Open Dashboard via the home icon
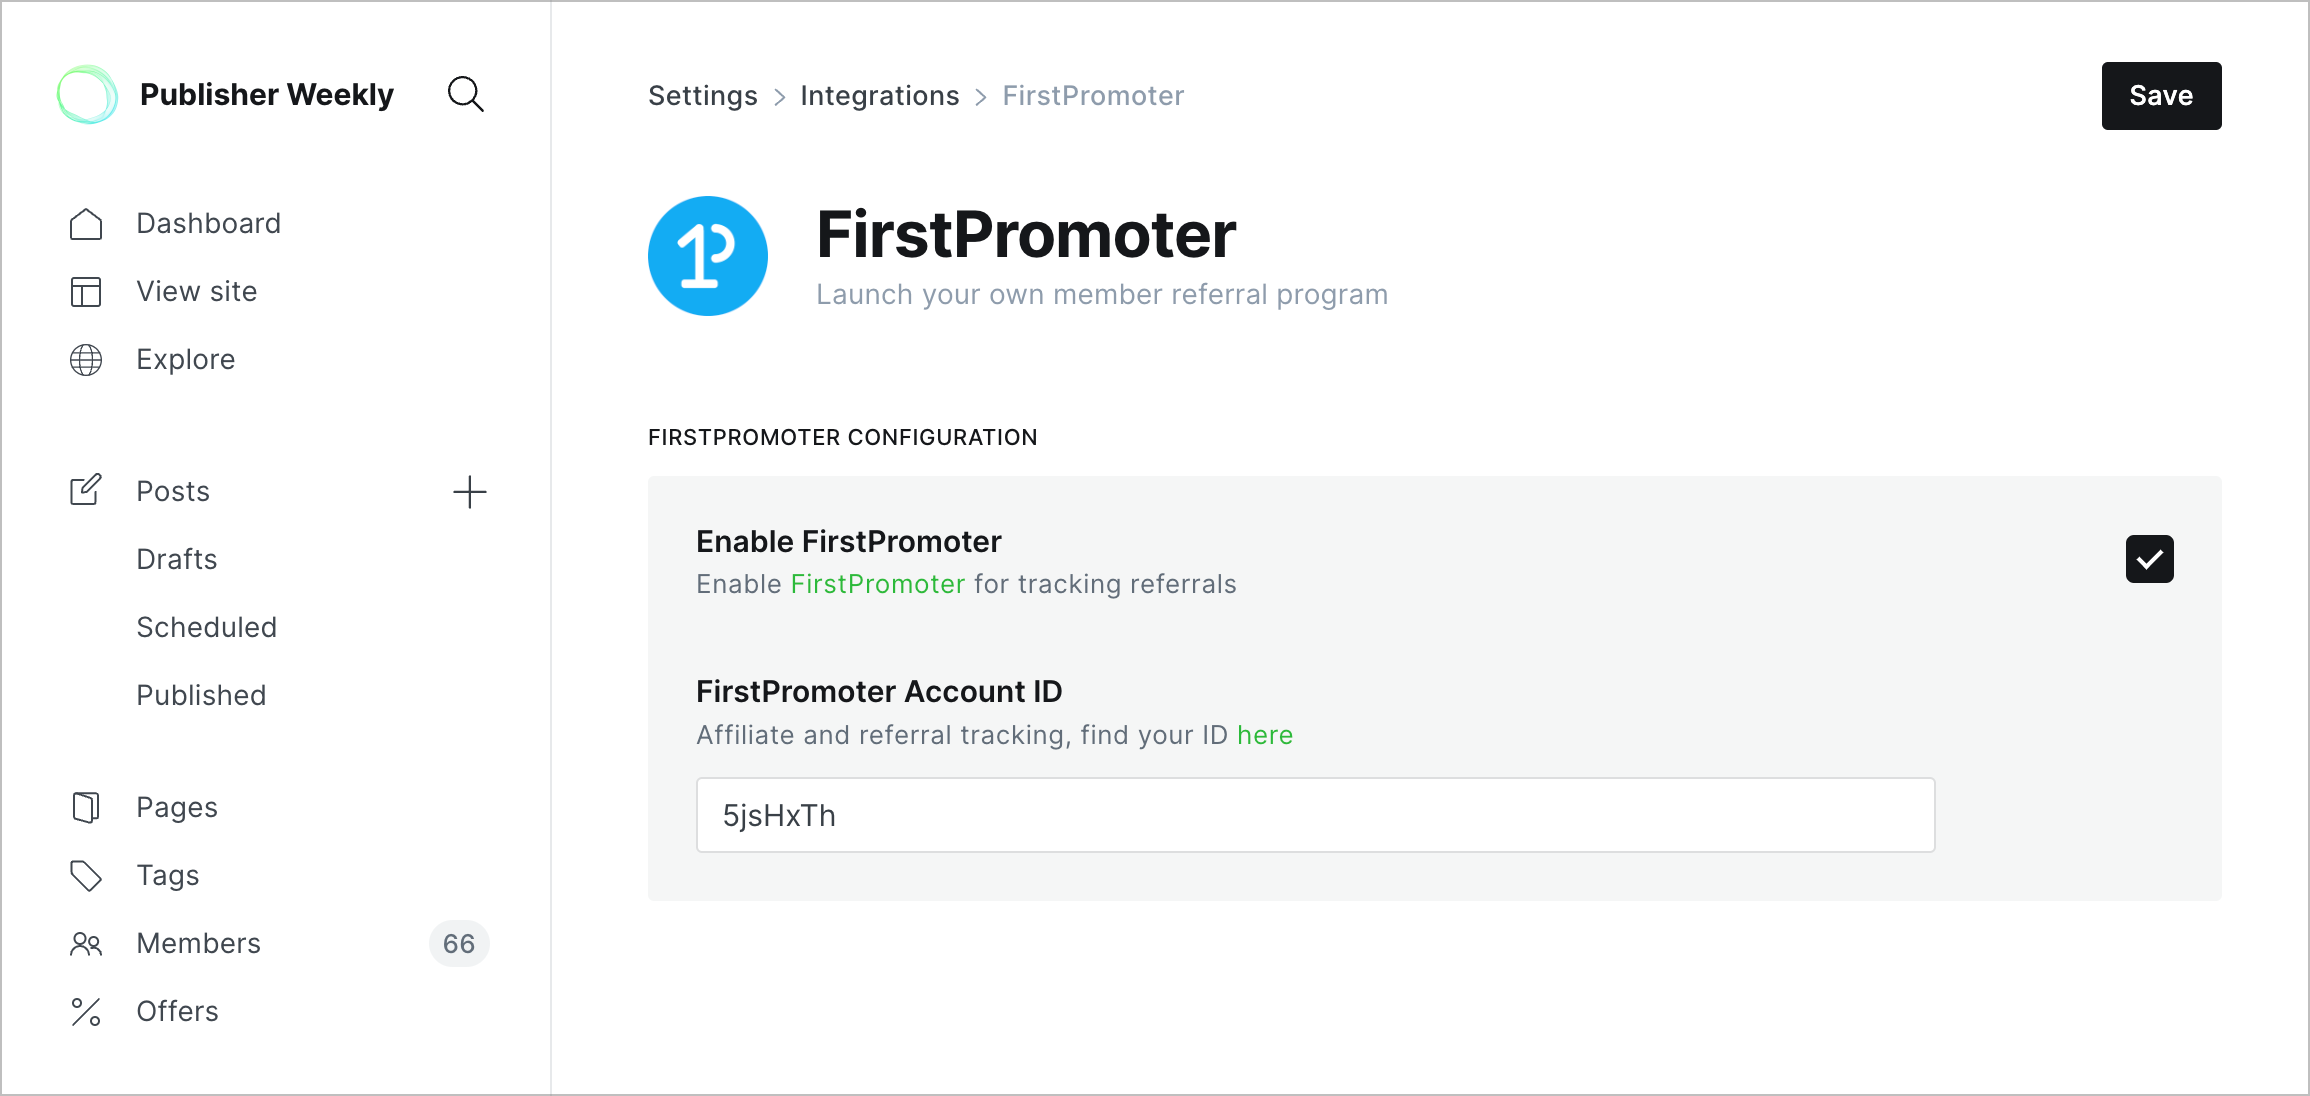Image resolution: width=2310 pixels, height=1096 pixels. click(86, 224)
